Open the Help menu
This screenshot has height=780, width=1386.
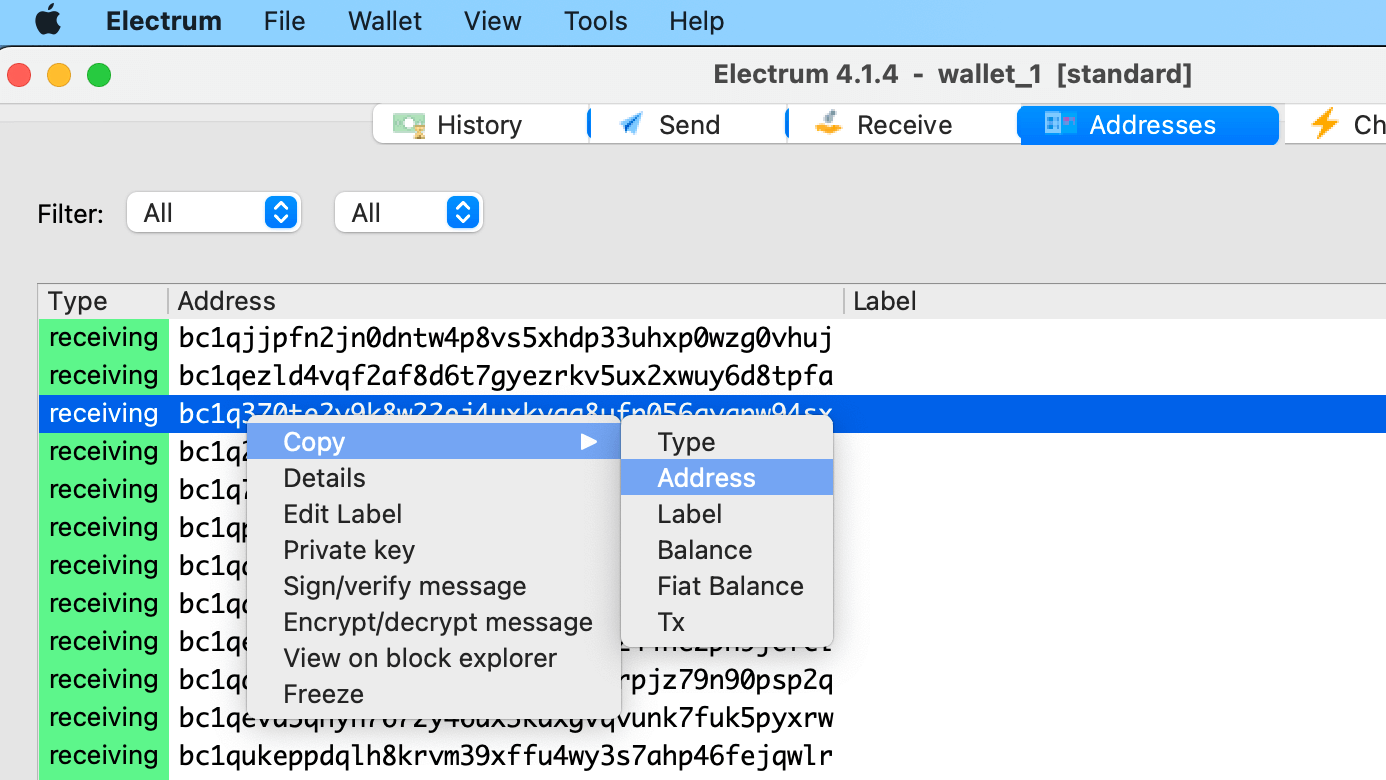pos(696,21)
